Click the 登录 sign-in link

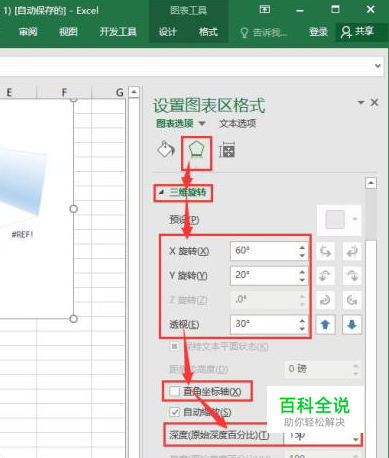(318, 32)
